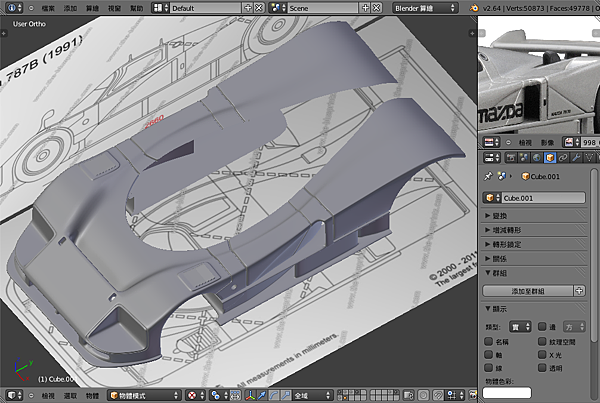The height and width of the screenshot is (403, 600).
Task: Click the Scene name field
Action: pyautogui.click(x=323, y=8)
